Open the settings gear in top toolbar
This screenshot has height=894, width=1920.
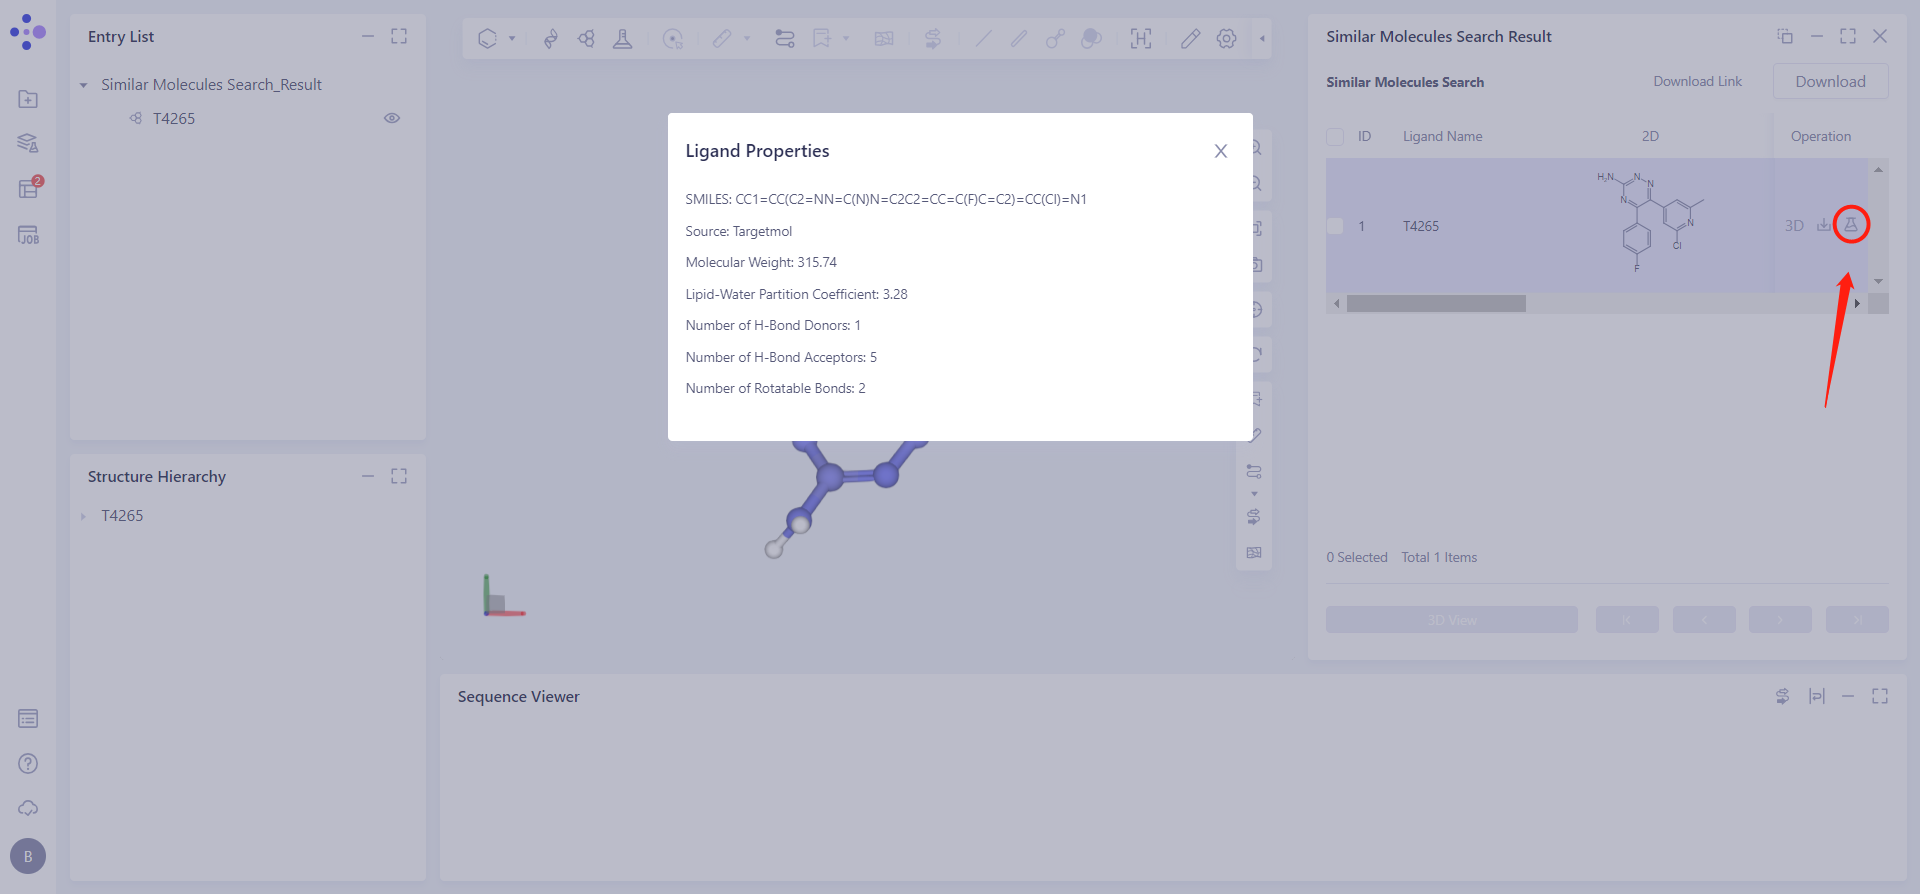pos(1226,39)
